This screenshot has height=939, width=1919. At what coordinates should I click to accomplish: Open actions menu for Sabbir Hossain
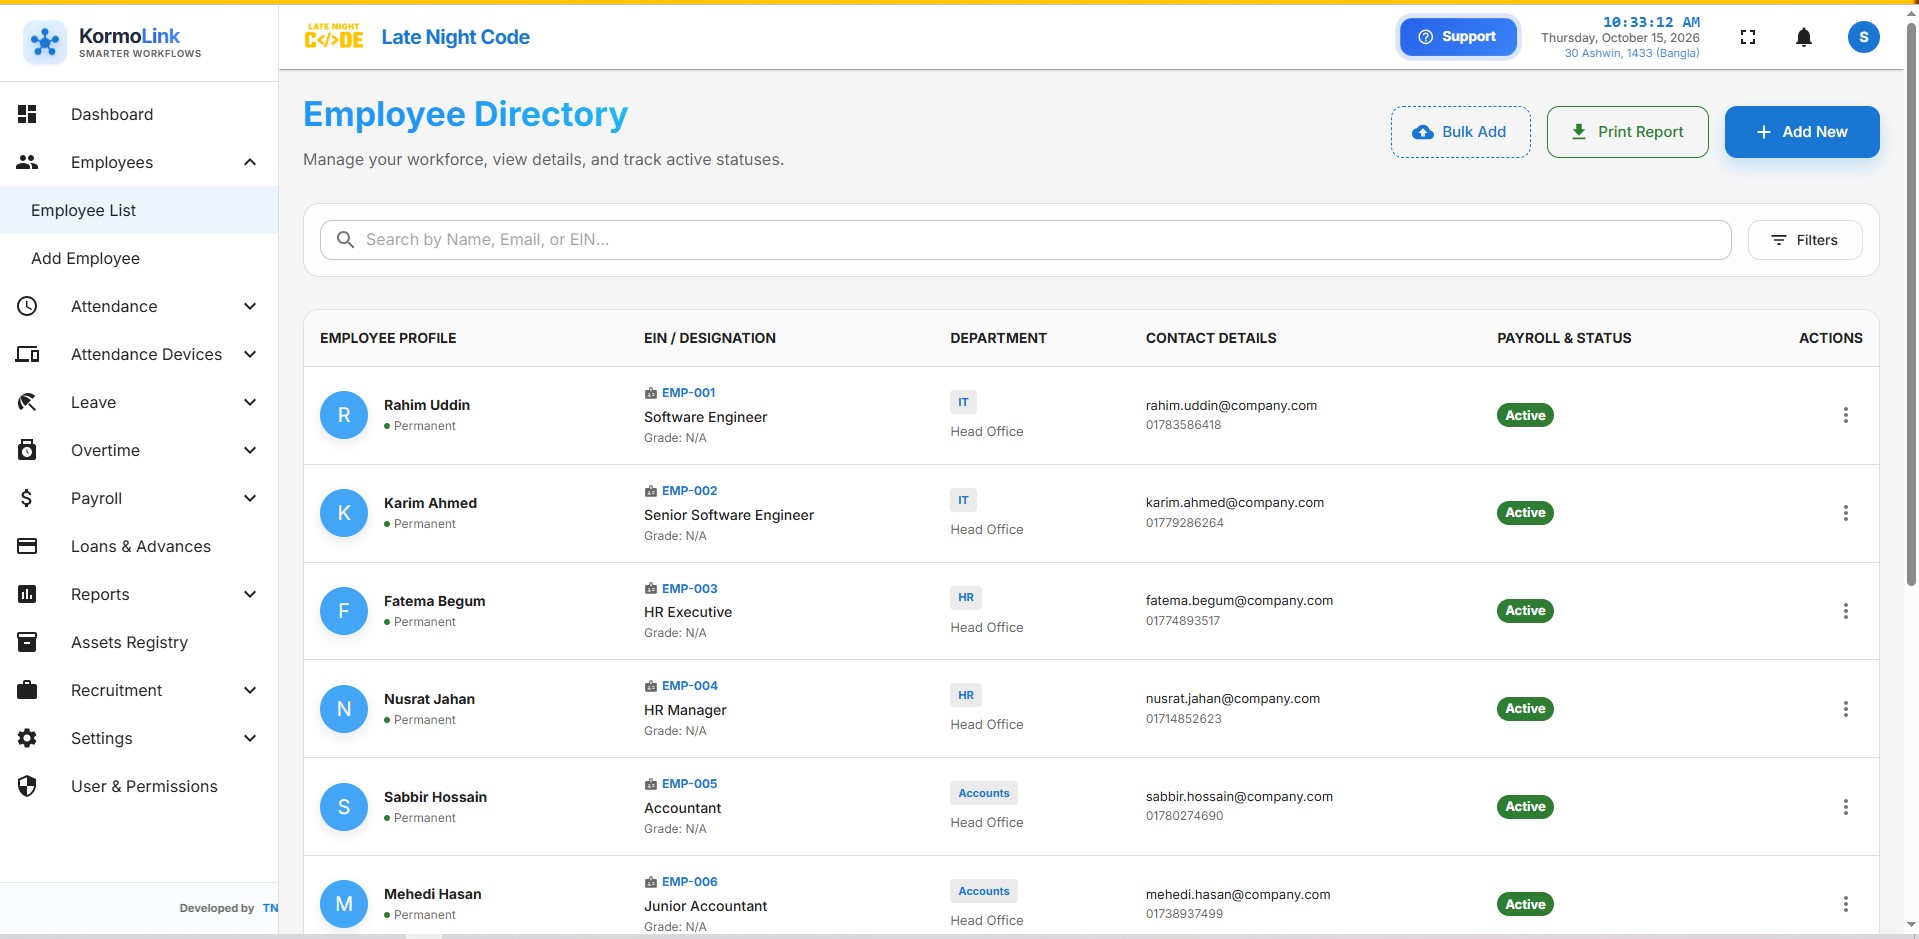tap(1845, 807)
